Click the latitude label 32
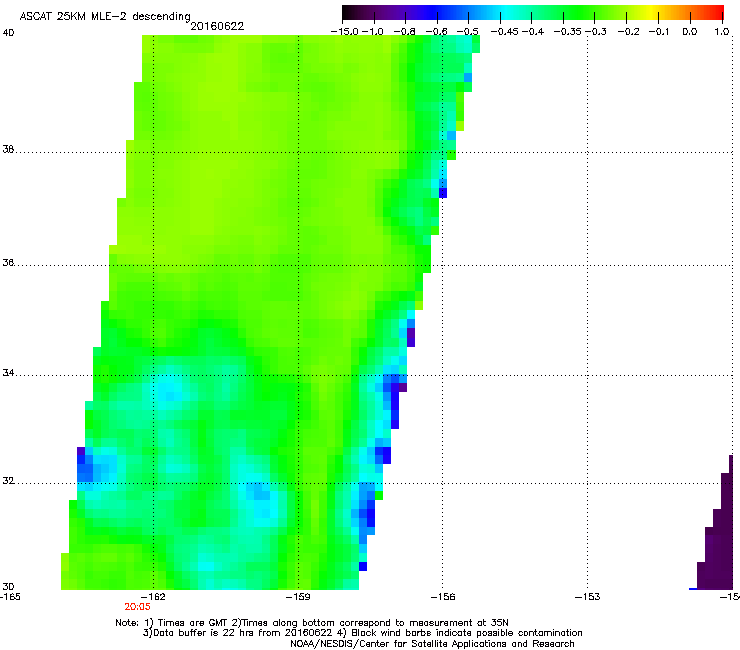The height and width of the screenshot is (650, 740). [8, 481]
